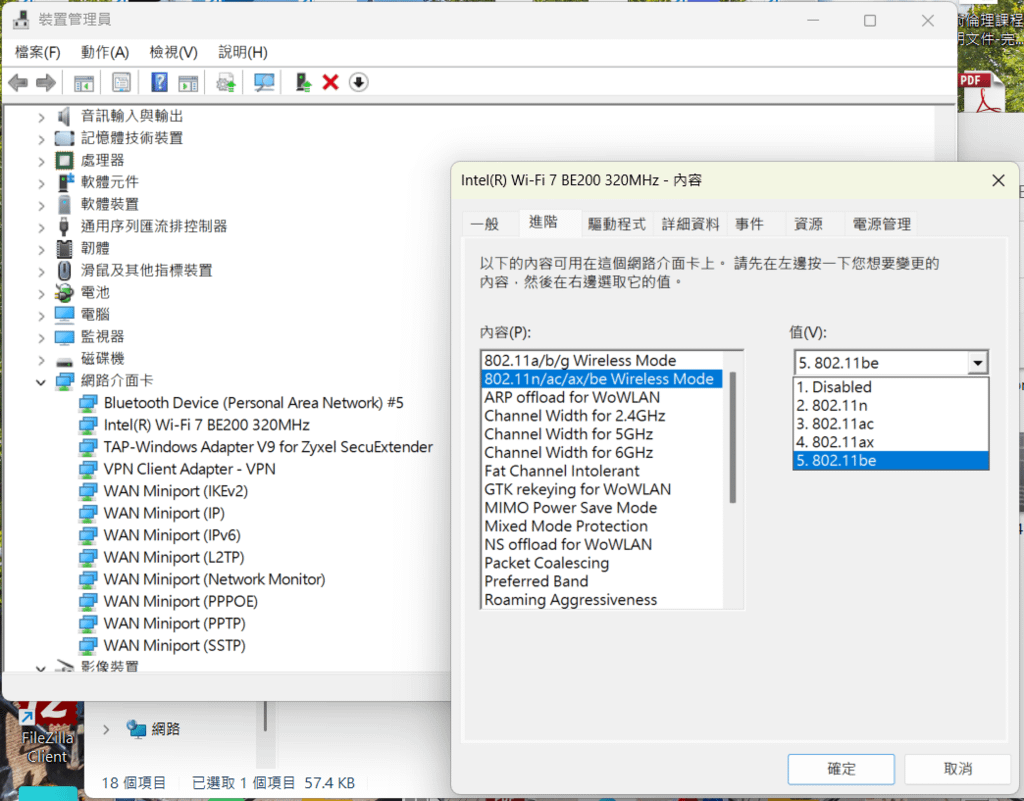The width and height of the screenshot is (1024, 801).
Task: Click the mouse icon beside 滑鼠及其他指標裝置
Action: click(x=64, y=270)
